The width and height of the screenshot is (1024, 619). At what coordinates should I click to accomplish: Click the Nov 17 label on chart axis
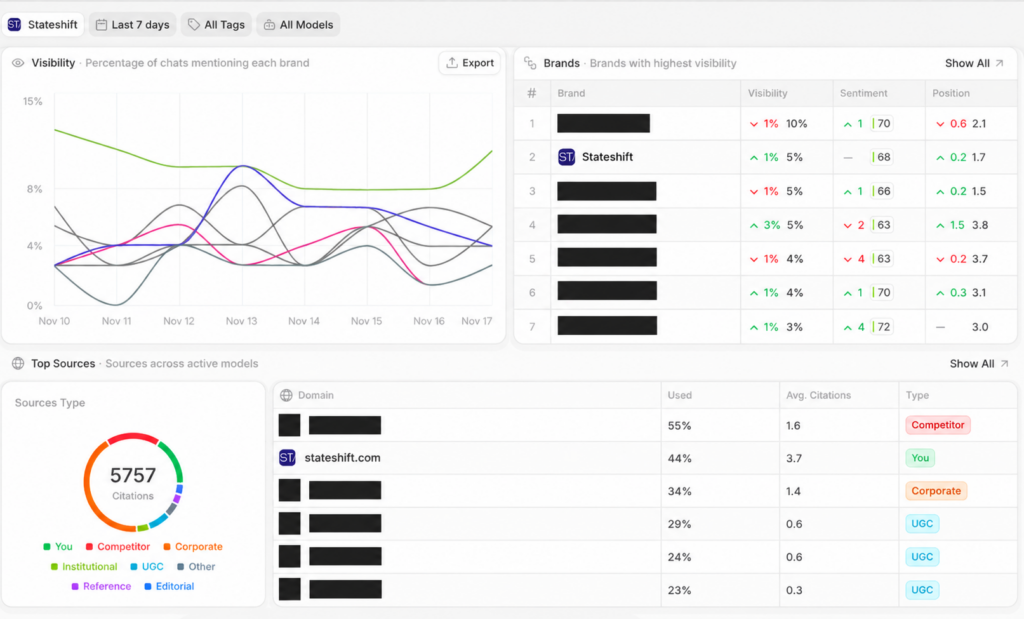click(x=477, y=321)
